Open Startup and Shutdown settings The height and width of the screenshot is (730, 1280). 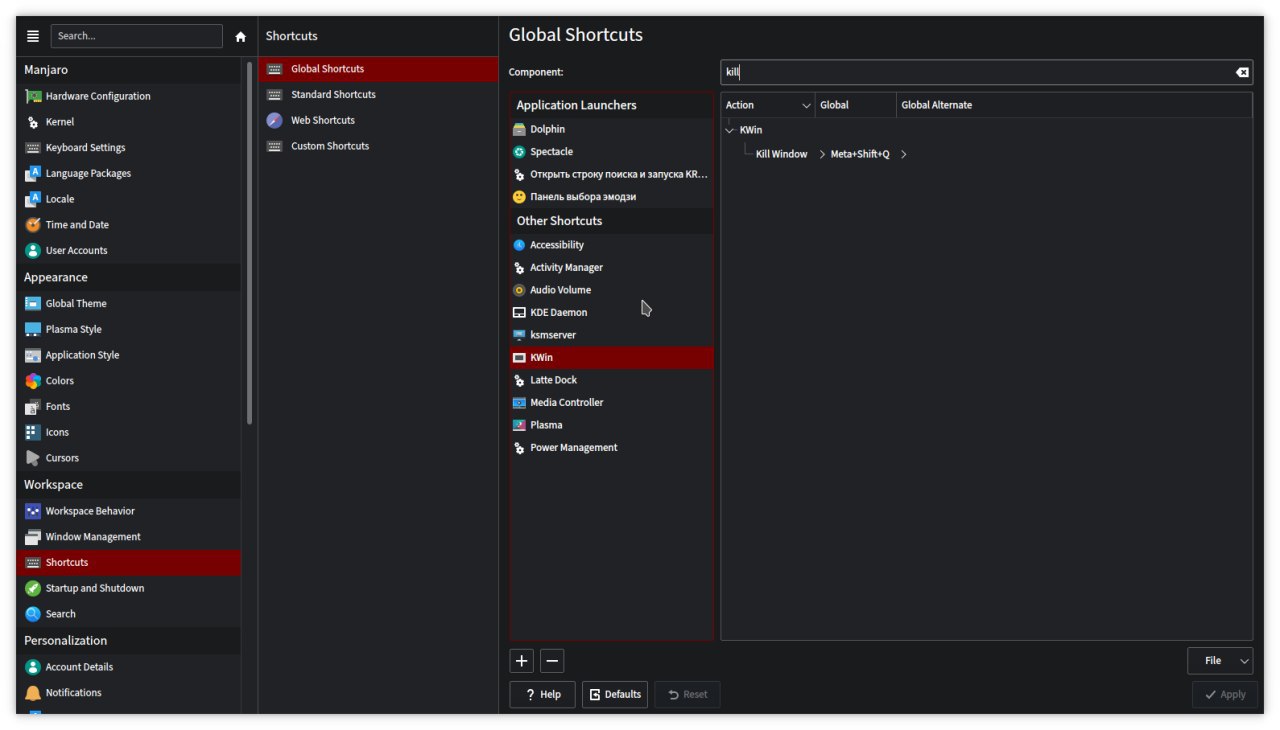128,588
